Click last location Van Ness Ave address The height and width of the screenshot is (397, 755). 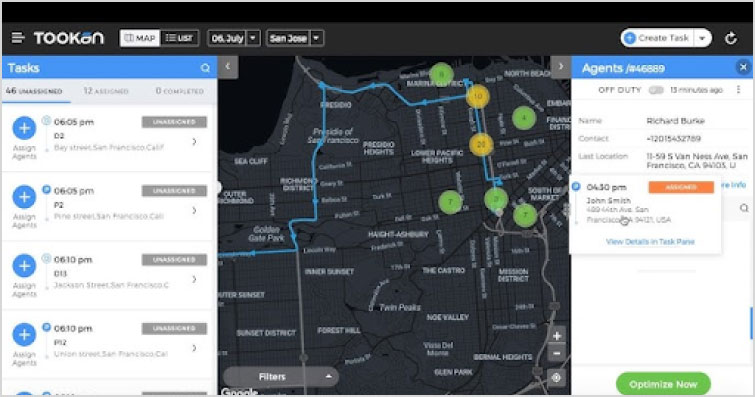696,160
